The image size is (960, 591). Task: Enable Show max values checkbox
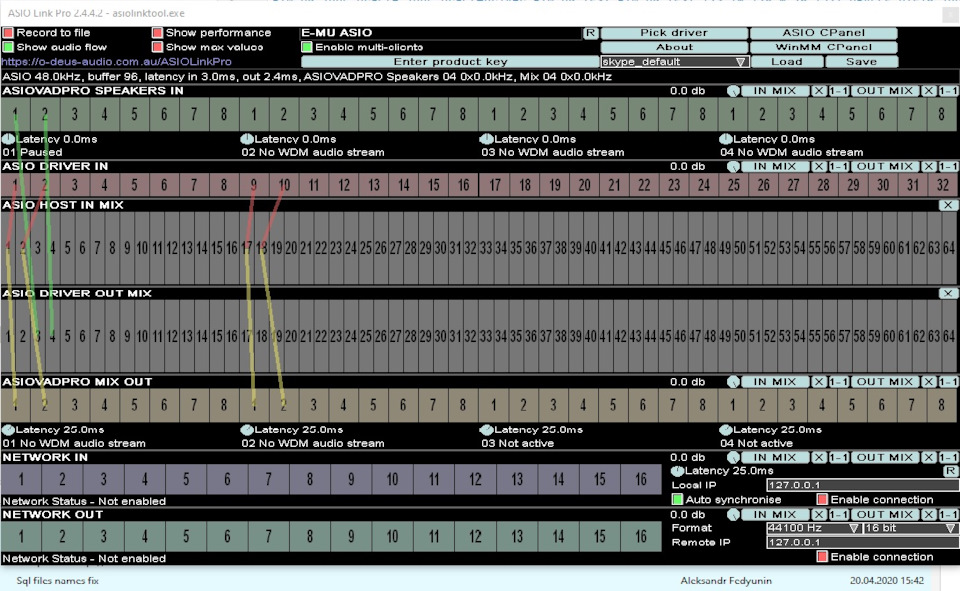[157, 47]
